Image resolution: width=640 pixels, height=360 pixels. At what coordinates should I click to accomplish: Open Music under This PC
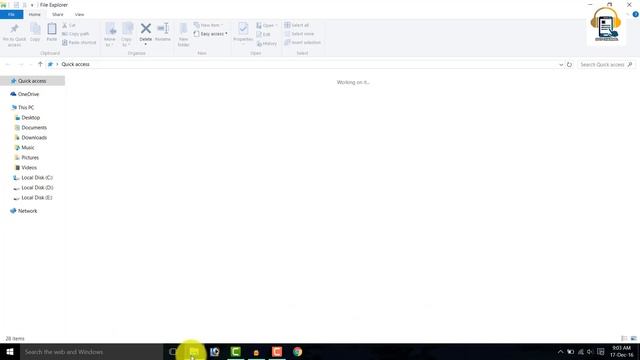[28, 147]
